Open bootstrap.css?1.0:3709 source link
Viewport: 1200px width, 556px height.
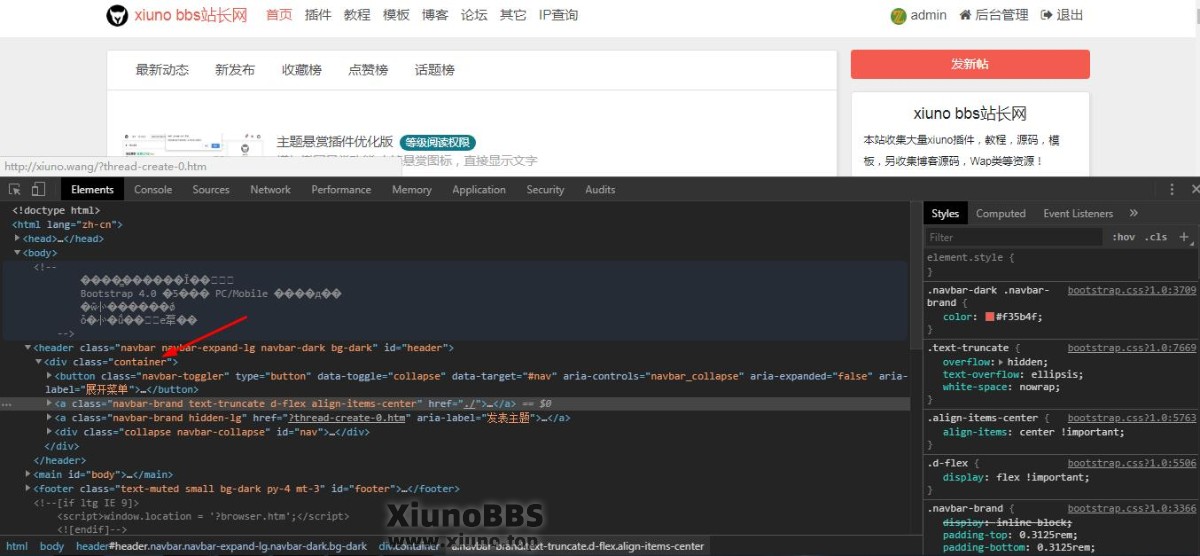pyautogui.click(x=1131, y=290)
